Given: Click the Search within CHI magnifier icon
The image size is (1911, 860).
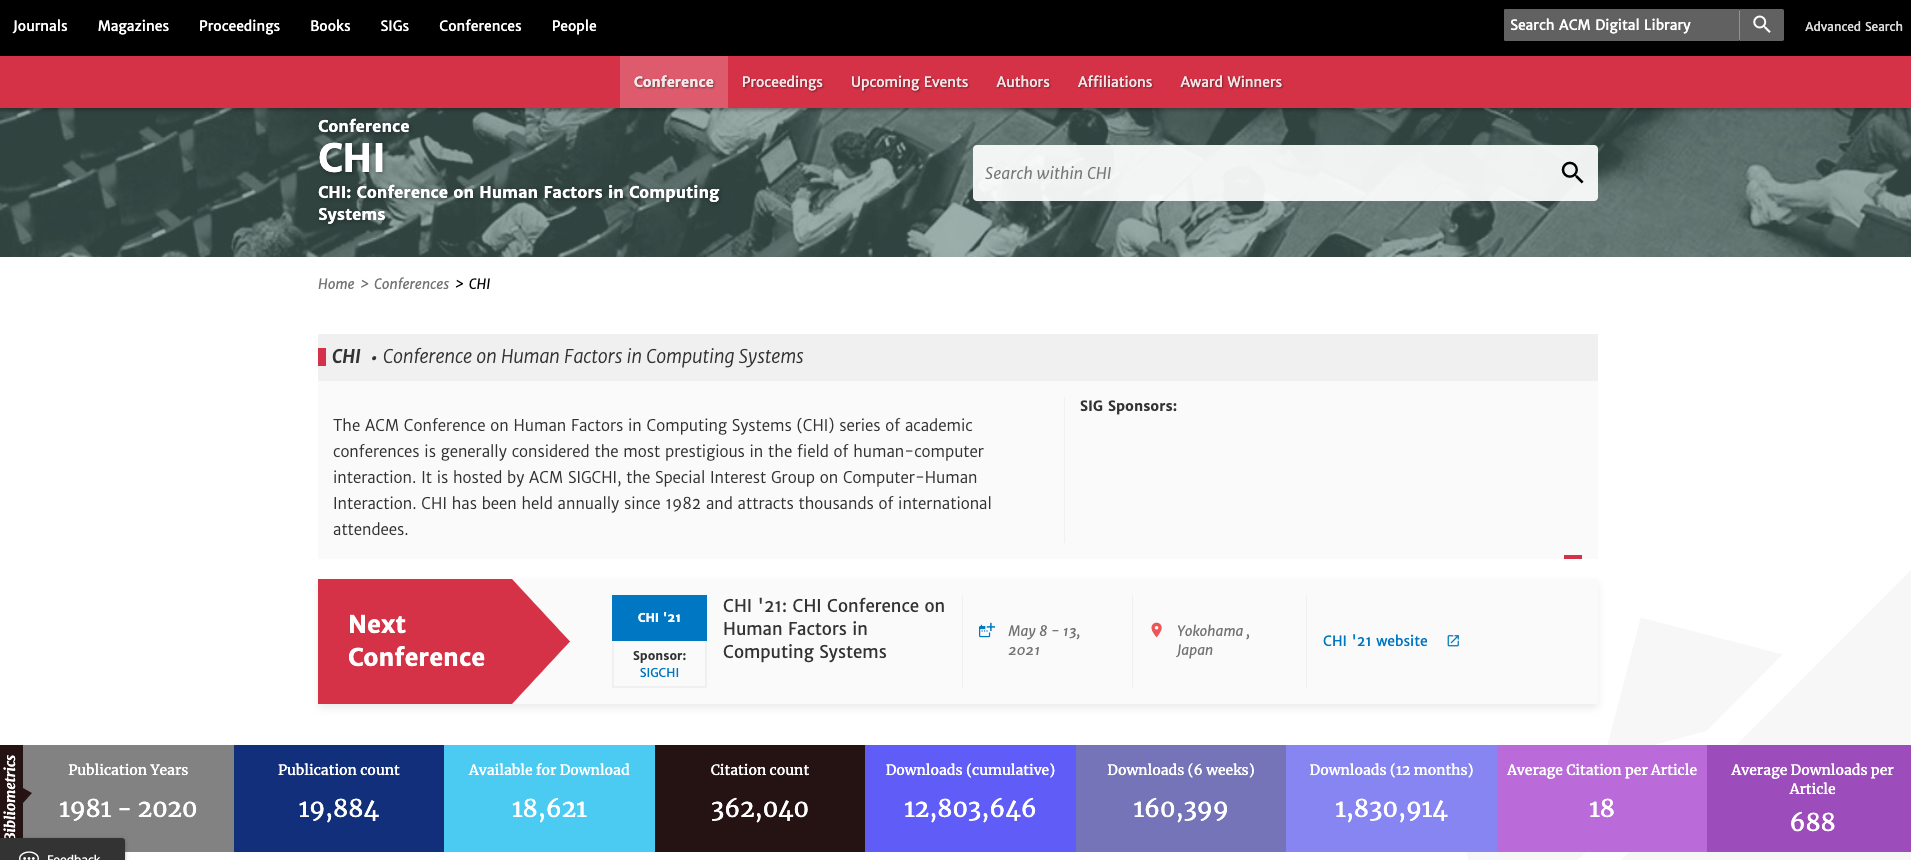Looking at the screenshot, I should (1572, 173).
